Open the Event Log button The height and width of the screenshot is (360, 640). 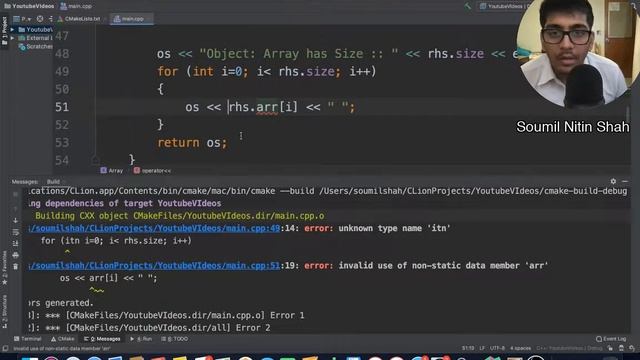pos(611,339)
